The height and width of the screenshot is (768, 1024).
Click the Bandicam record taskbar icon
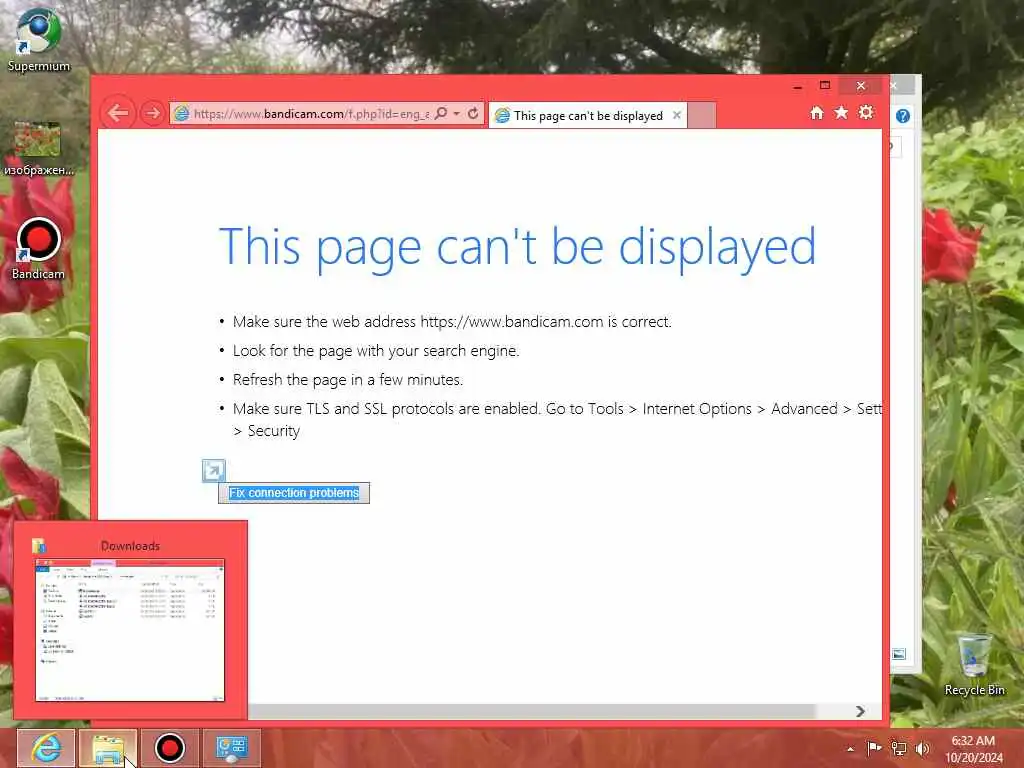pyautogui.click(x=170, y=748)
